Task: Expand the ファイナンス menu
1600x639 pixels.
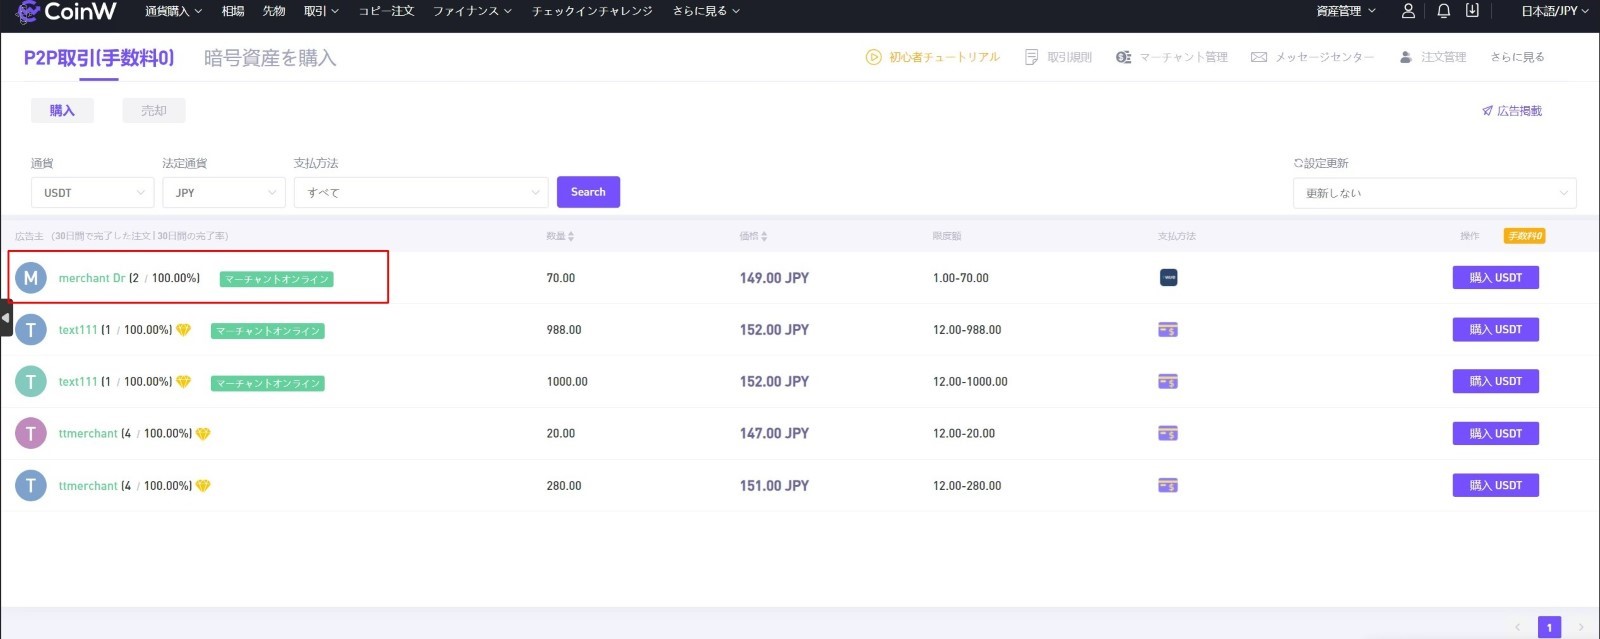Action: click(472, 11)
